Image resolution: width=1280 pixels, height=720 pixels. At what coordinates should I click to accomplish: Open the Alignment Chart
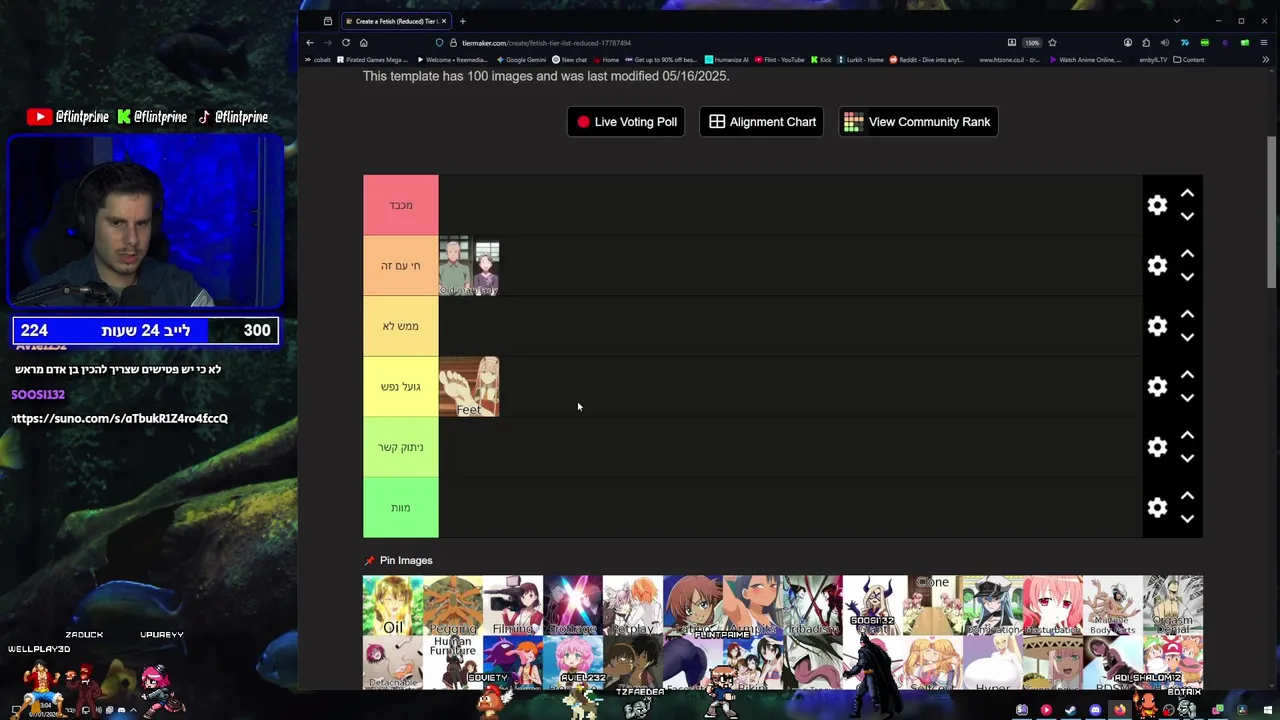[762, 122]
